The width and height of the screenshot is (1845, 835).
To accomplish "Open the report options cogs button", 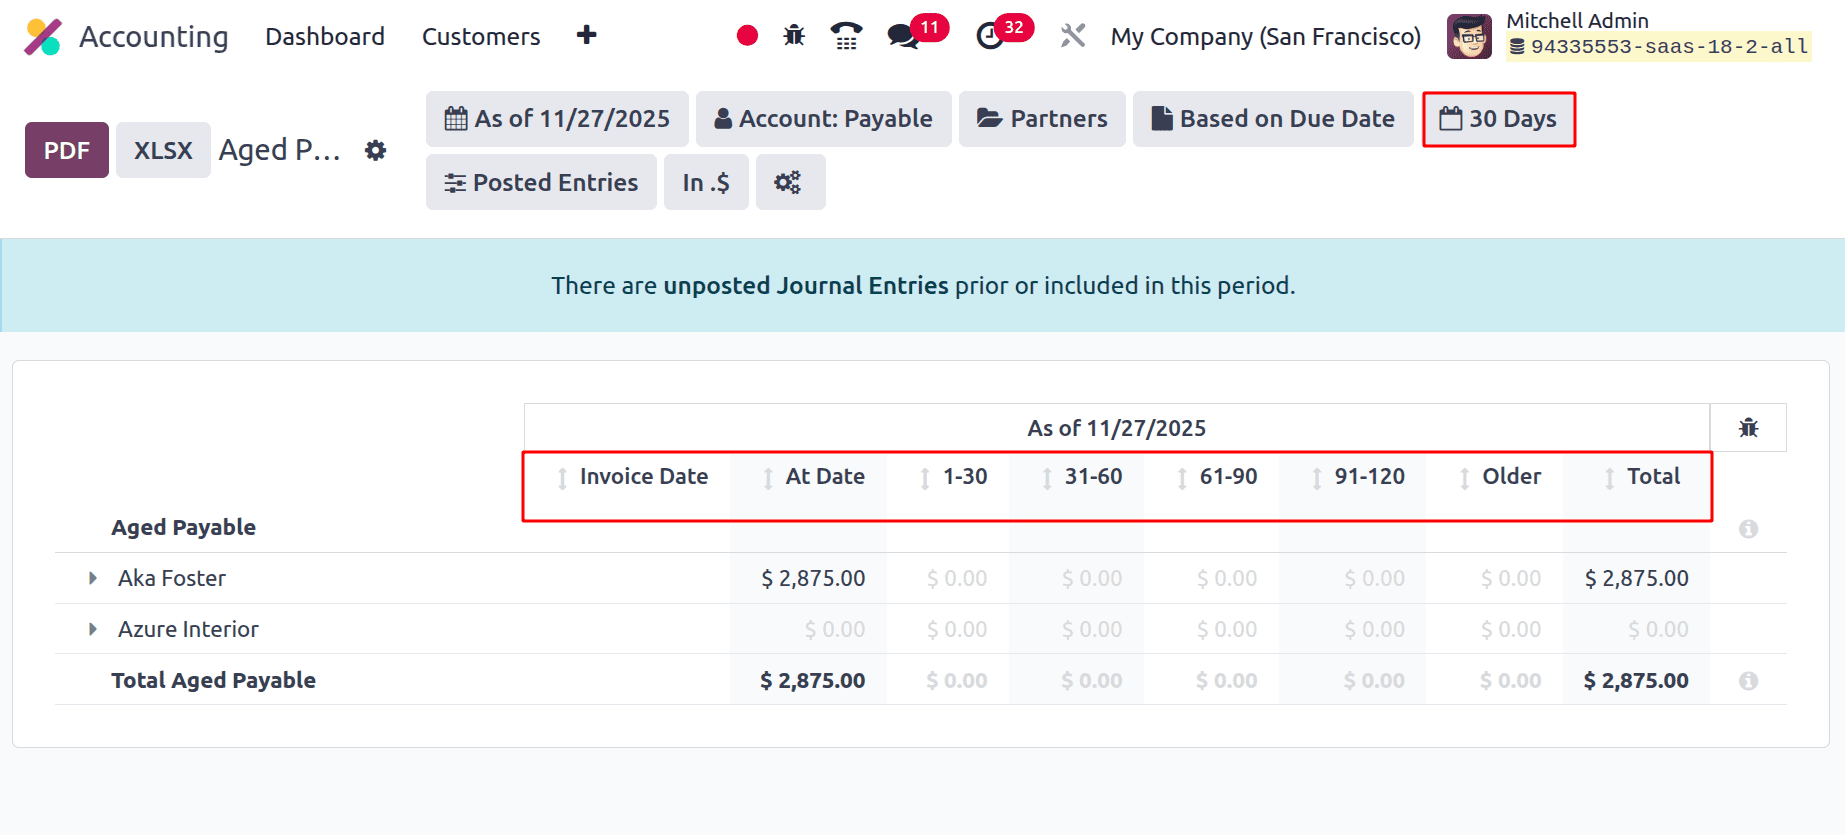I will pyautogui.click(x=790, y=182).
